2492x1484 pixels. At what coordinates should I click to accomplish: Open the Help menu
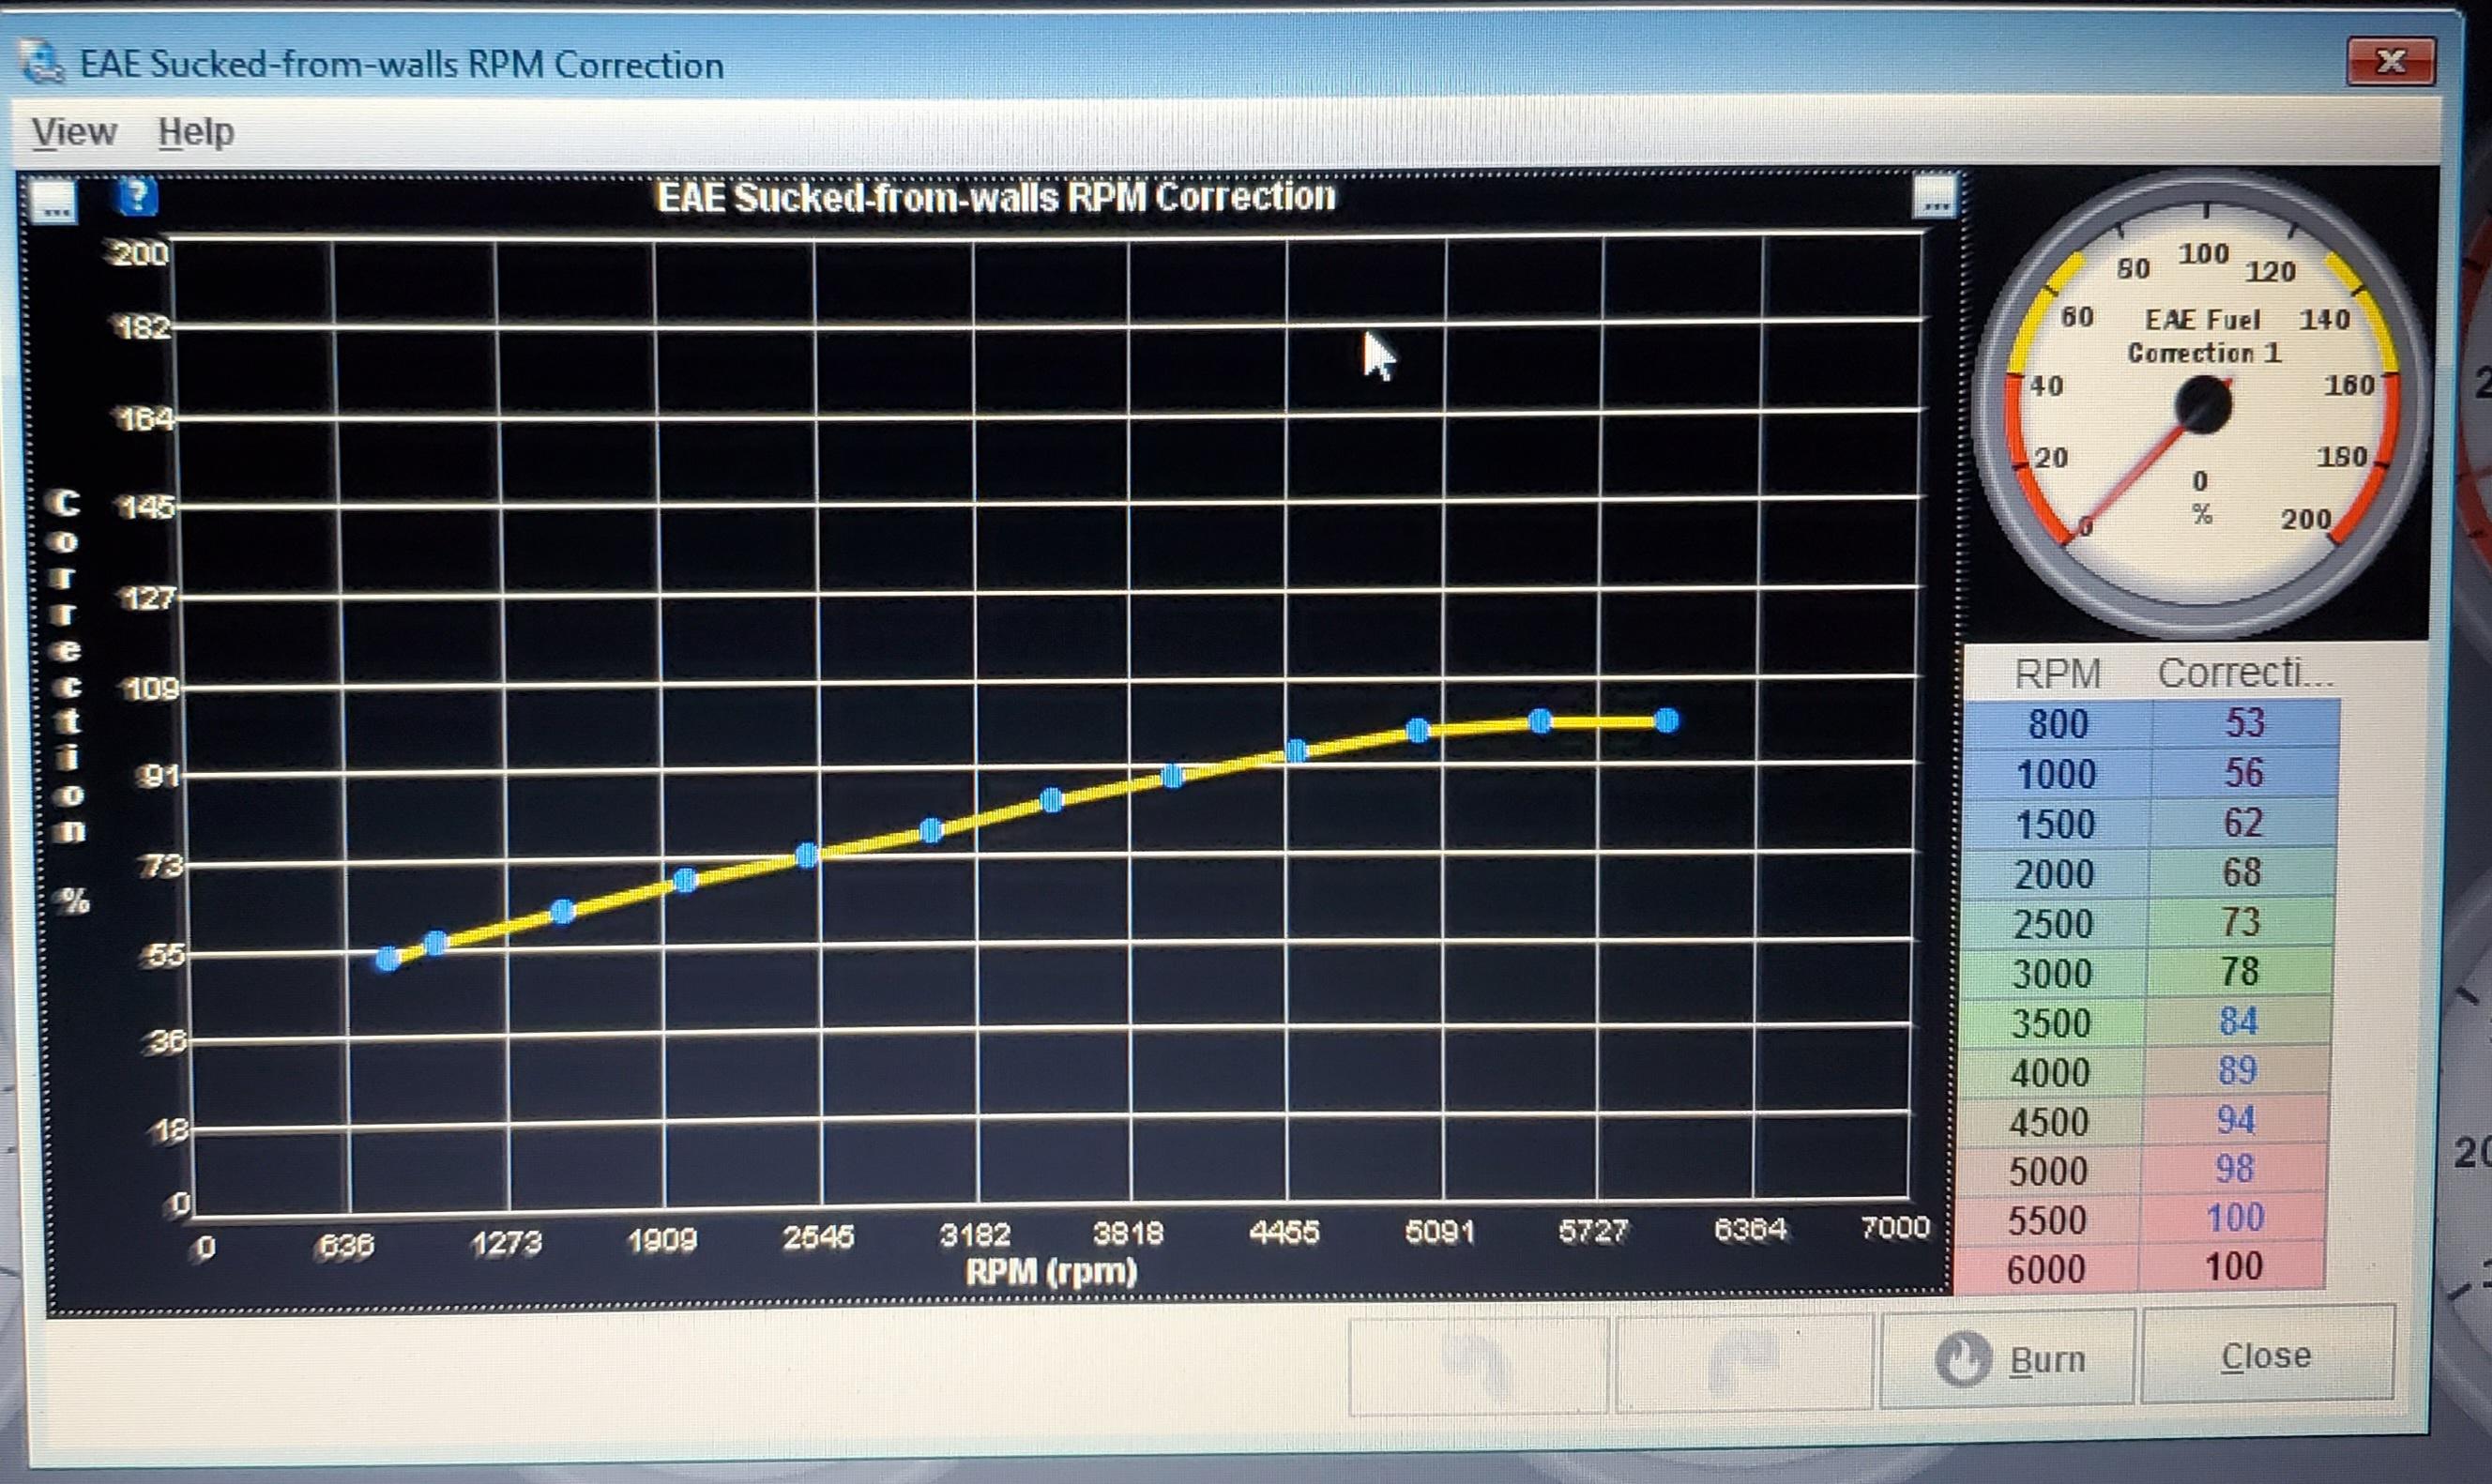tap(196, 131)
